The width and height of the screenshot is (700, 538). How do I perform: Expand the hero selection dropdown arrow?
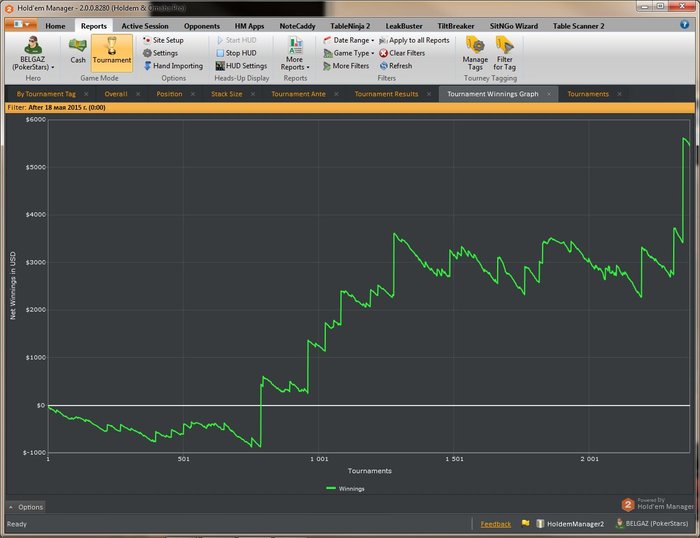click(53, 67)
